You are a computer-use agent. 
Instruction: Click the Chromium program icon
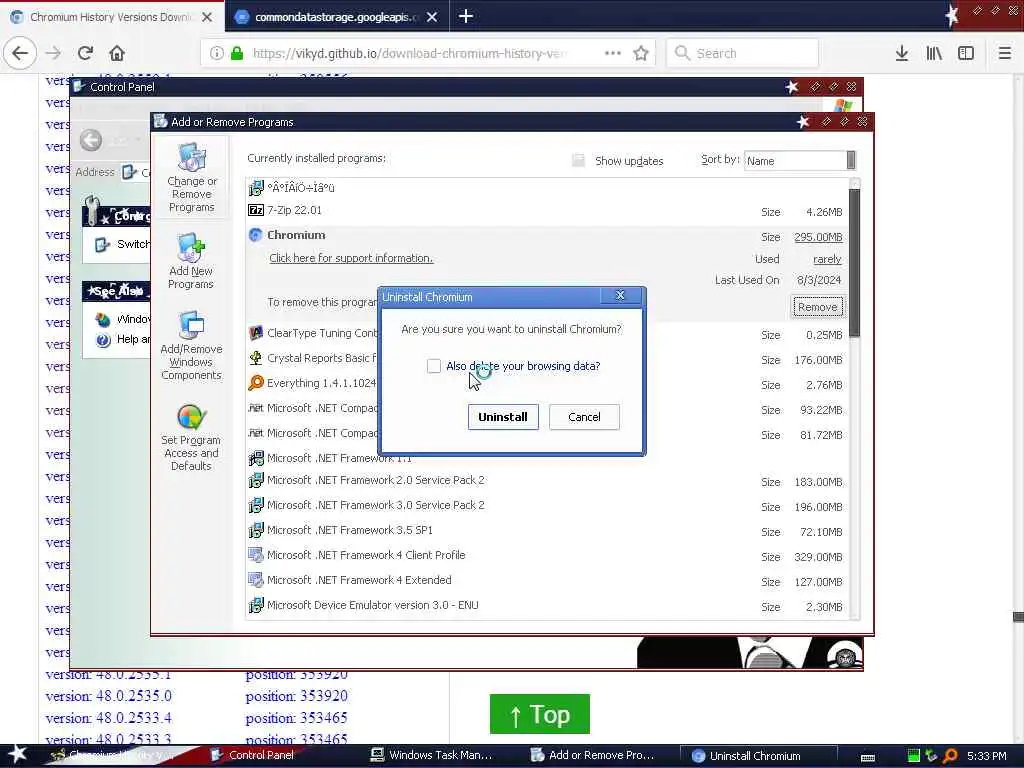click(x=256, y=235)
